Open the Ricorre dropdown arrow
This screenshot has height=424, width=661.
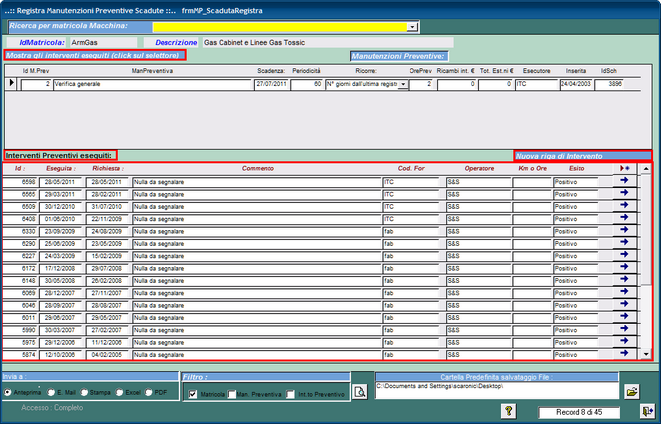[403, 84]
